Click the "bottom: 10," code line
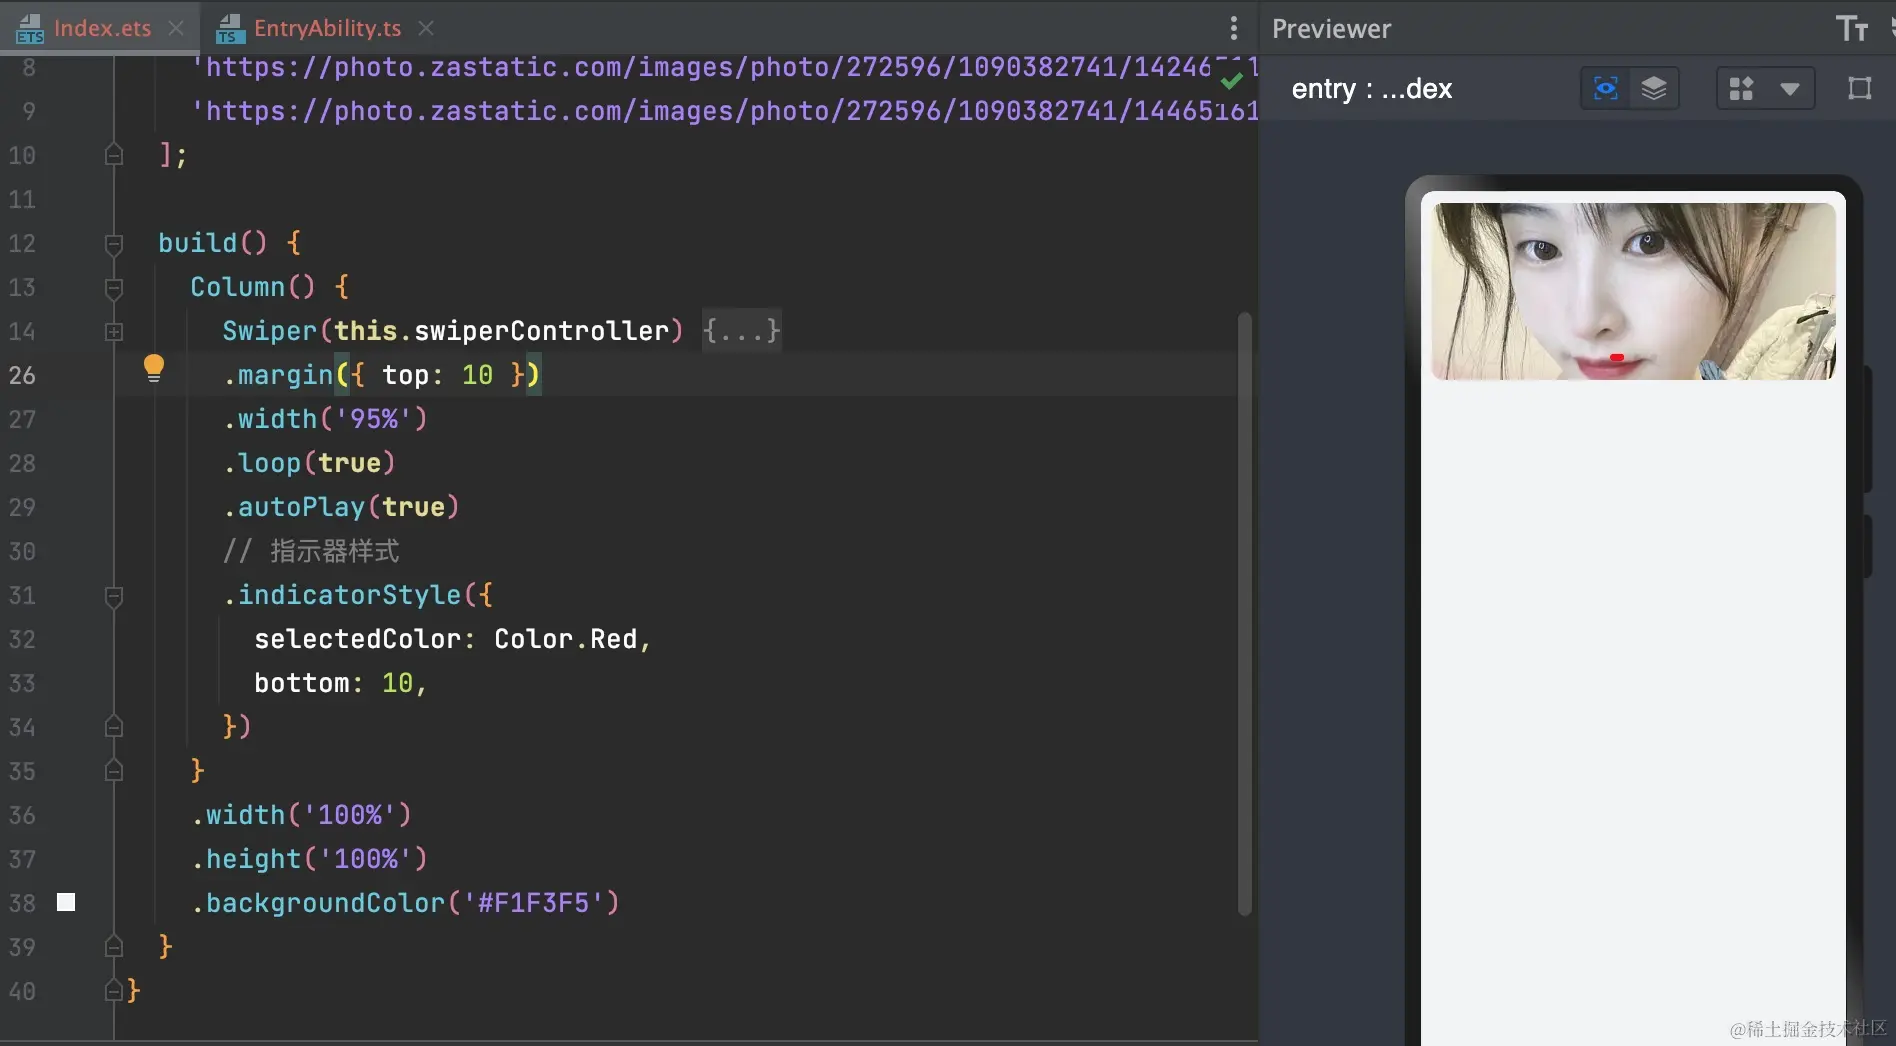The width and height of the screenshot is (1896, 1046). [x=341, y=683]
